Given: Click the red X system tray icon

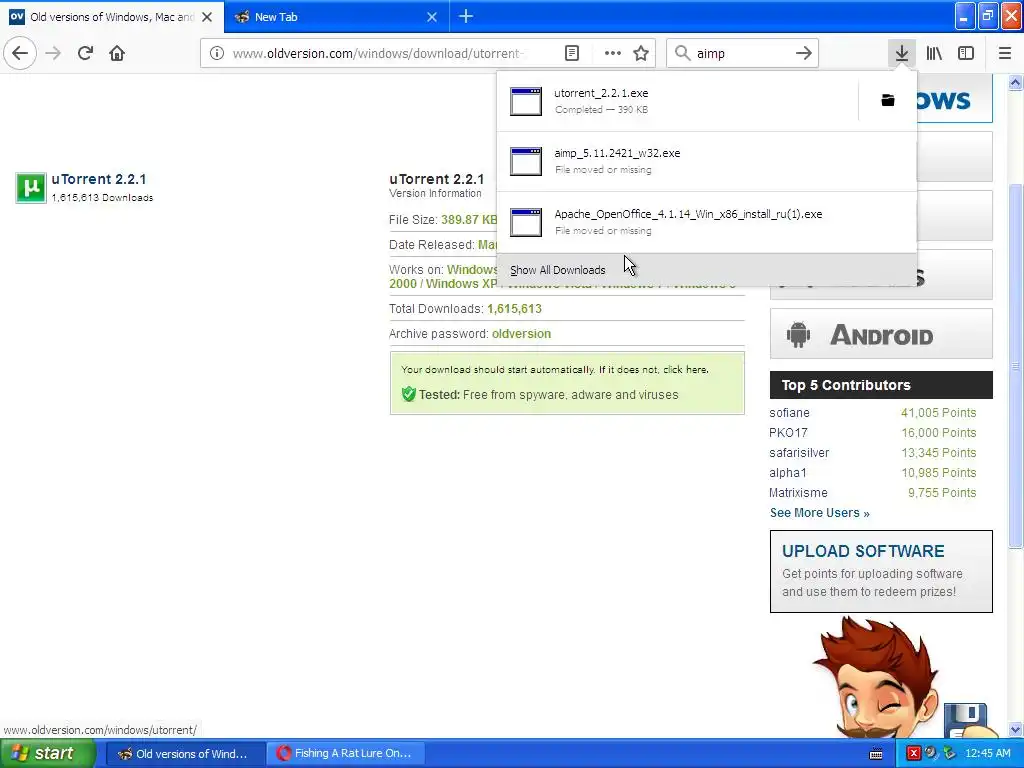Looking at the screenshot, I should coord(913,753).
